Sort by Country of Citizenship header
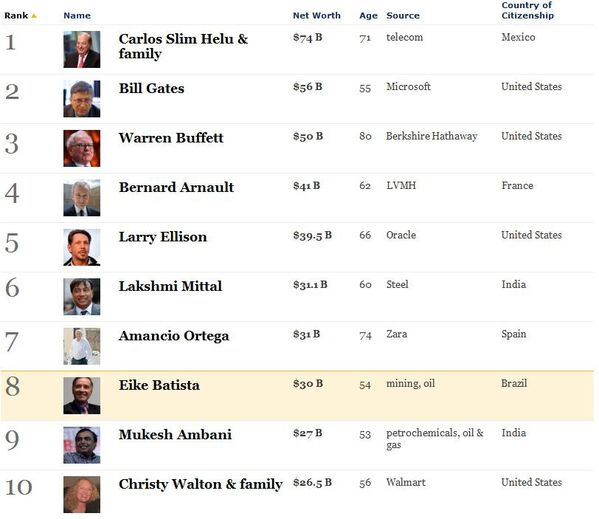The image size is (599, 519). point(527,10)
